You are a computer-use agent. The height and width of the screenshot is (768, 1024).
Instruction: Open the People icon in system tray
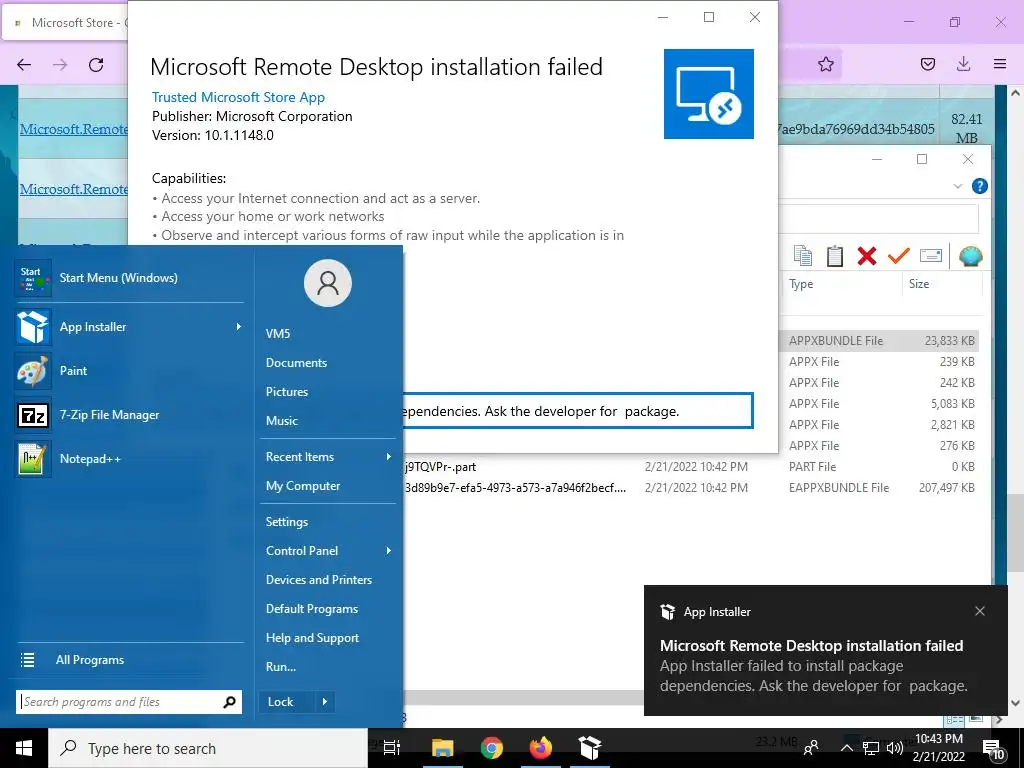[812, 748]
